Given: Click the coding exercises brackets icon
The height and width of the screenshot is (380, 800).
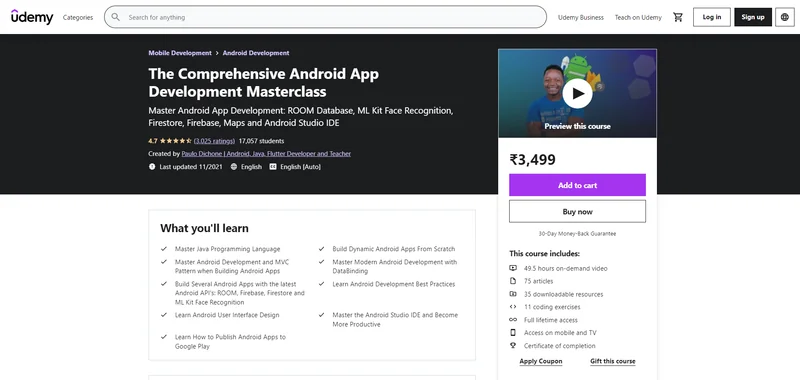Looking at the screenshot, I should coord(513,307).
